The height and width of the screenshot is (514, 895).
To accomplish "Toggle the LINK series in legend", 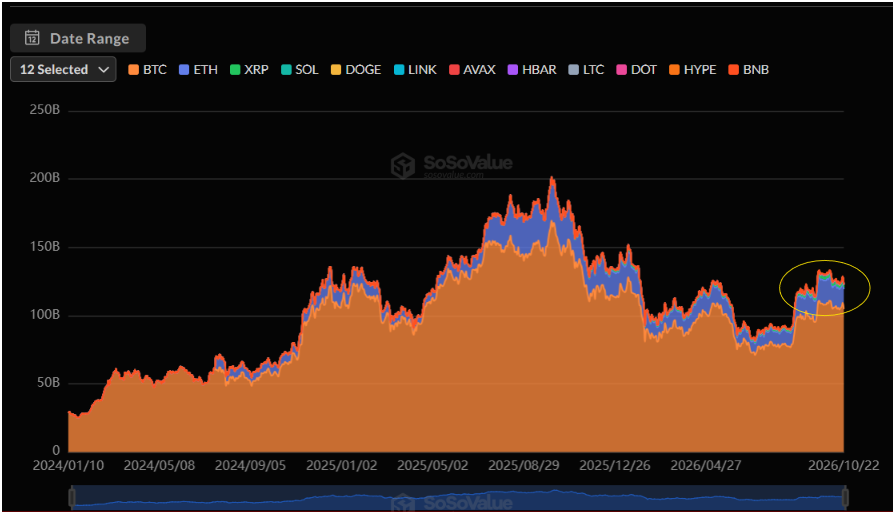I will pyautogui.click(x=415, y=70).
